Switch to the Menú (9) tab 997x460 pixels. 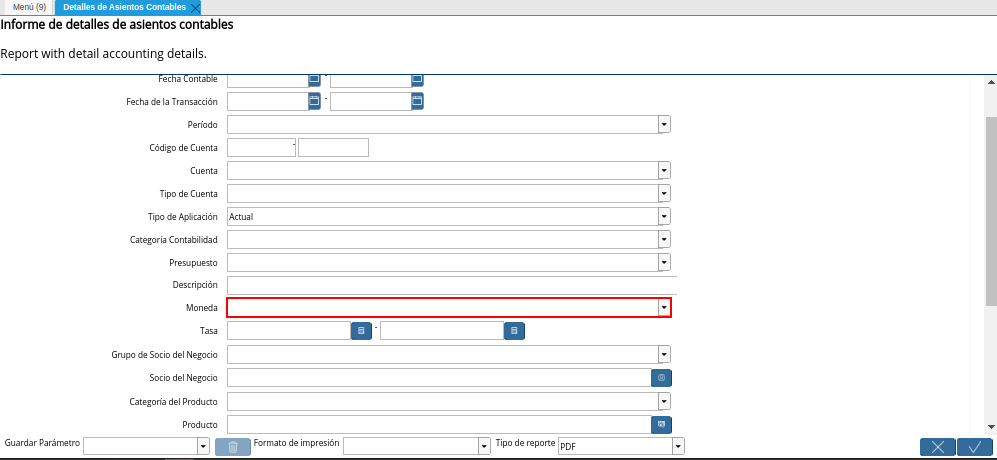pos(29,7)
